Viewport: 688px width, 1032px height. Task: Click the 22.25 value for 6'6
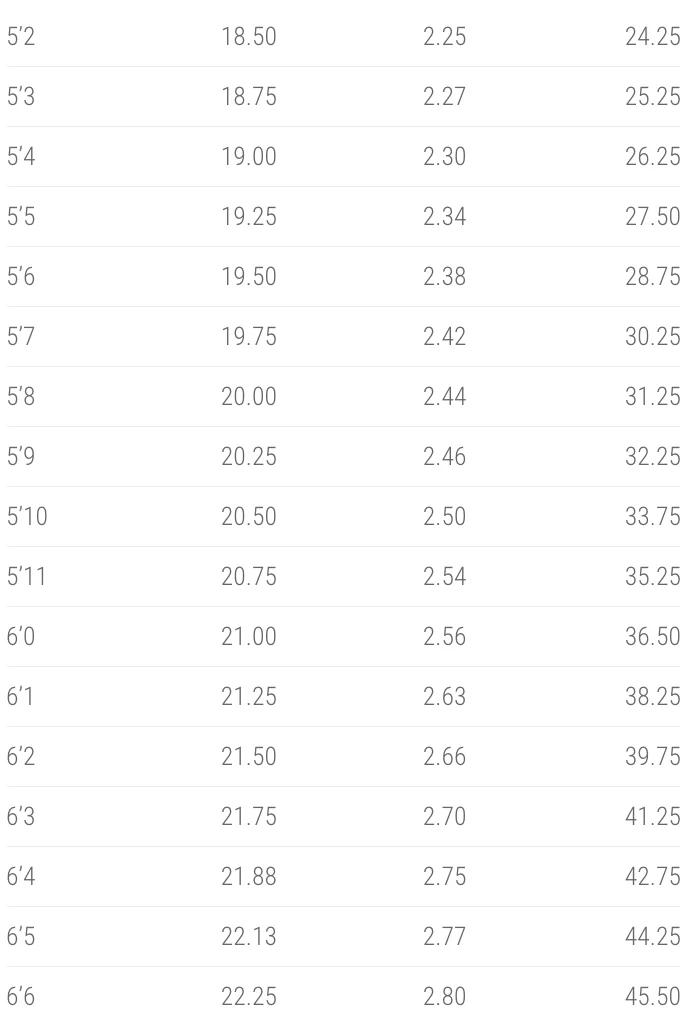pyautogui.click(x=249, y=996)
